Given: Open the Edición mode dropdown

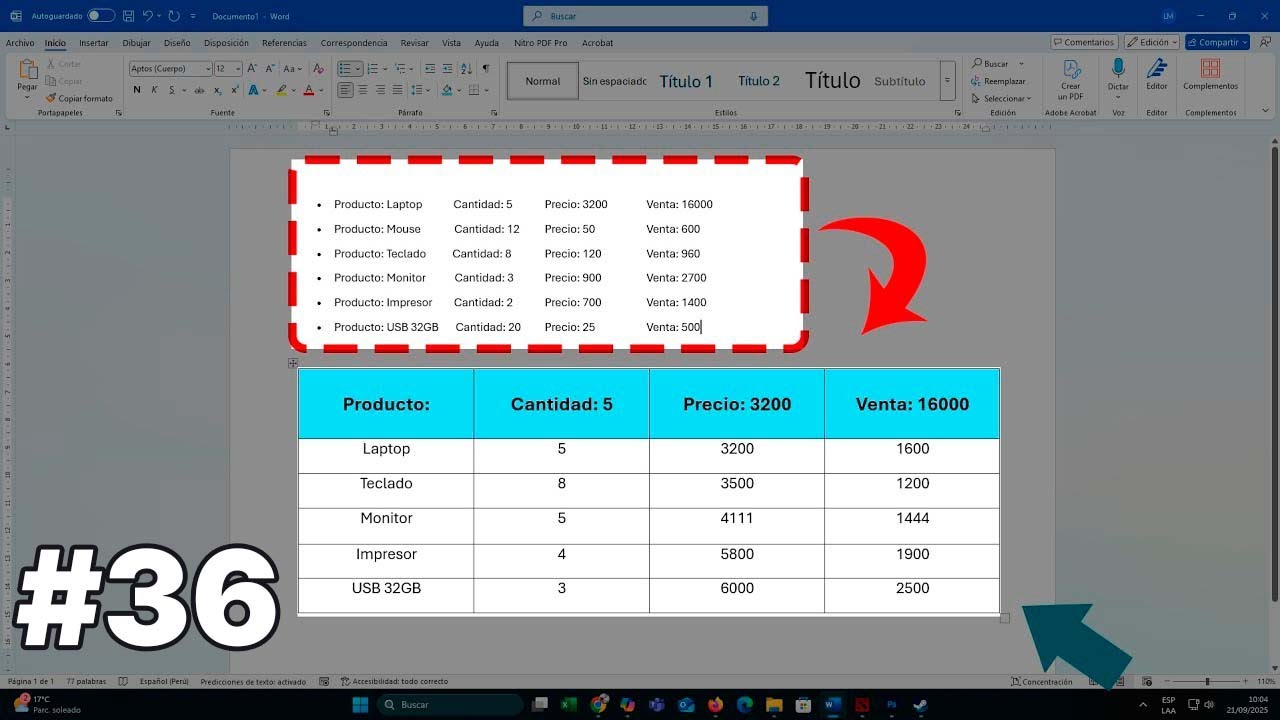Looking at the screenshot, I should coord(1151,42).
